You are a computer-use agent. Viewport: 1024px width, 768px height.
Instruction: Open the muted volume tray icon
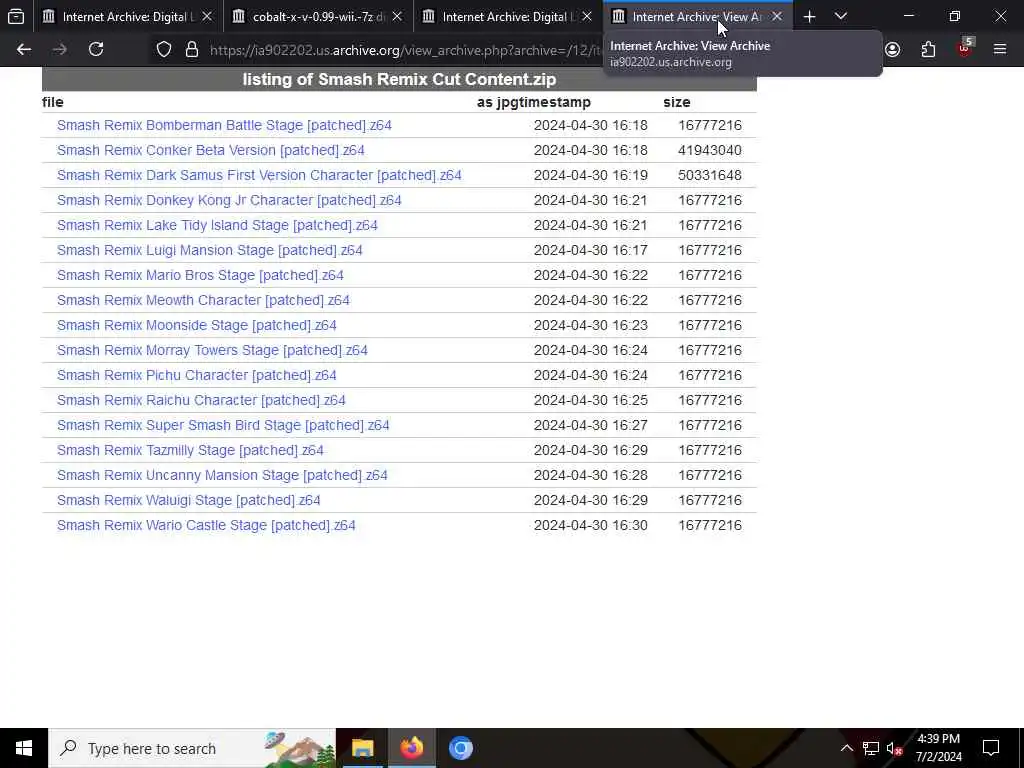[x=894, y=748]
